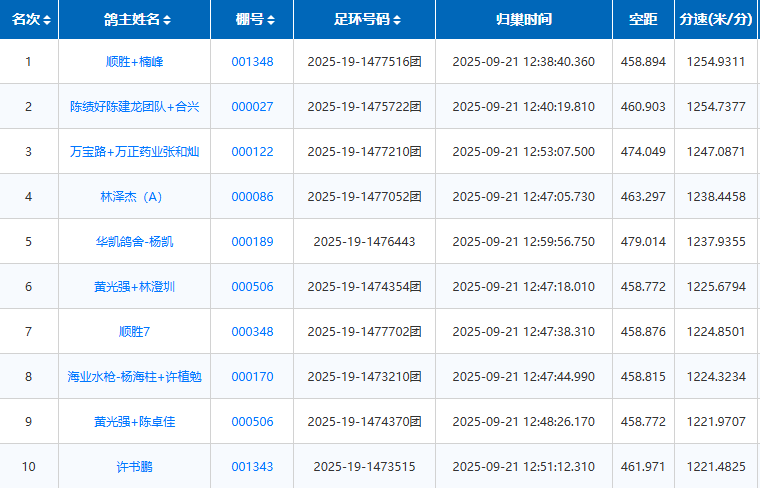
Task: Click 黄光强+林澄圳 owner name
Action: (x=134, y=287)
